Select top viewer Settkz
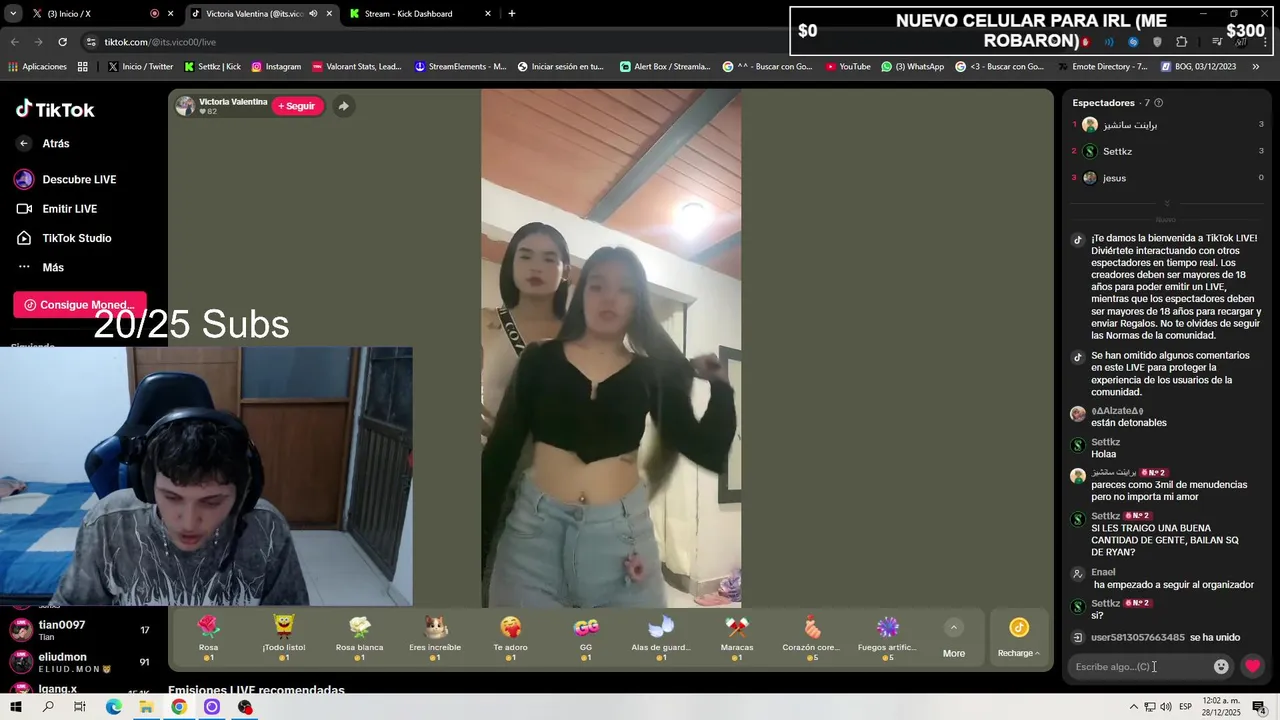Image resolution: width=1280 pixels, height=720 pixels. [1168, 152]
